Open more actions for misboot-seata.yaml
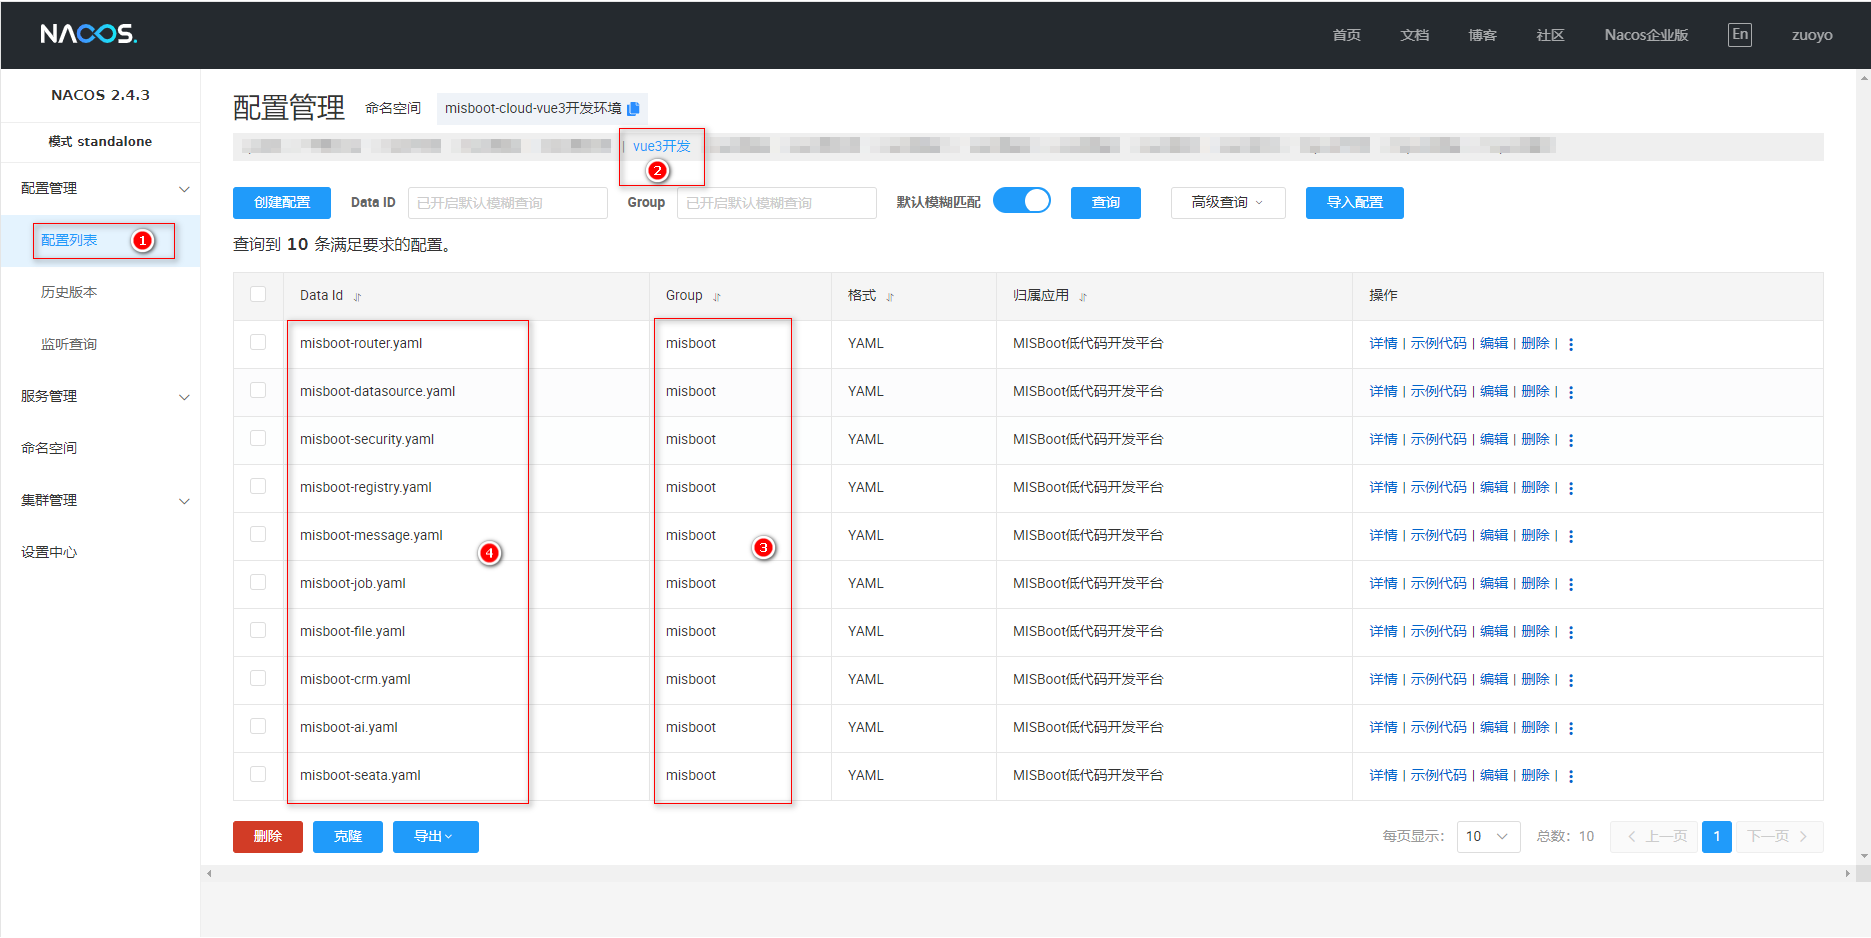The width and height of the screenshot is (1871, 938). click(1571, 776)
